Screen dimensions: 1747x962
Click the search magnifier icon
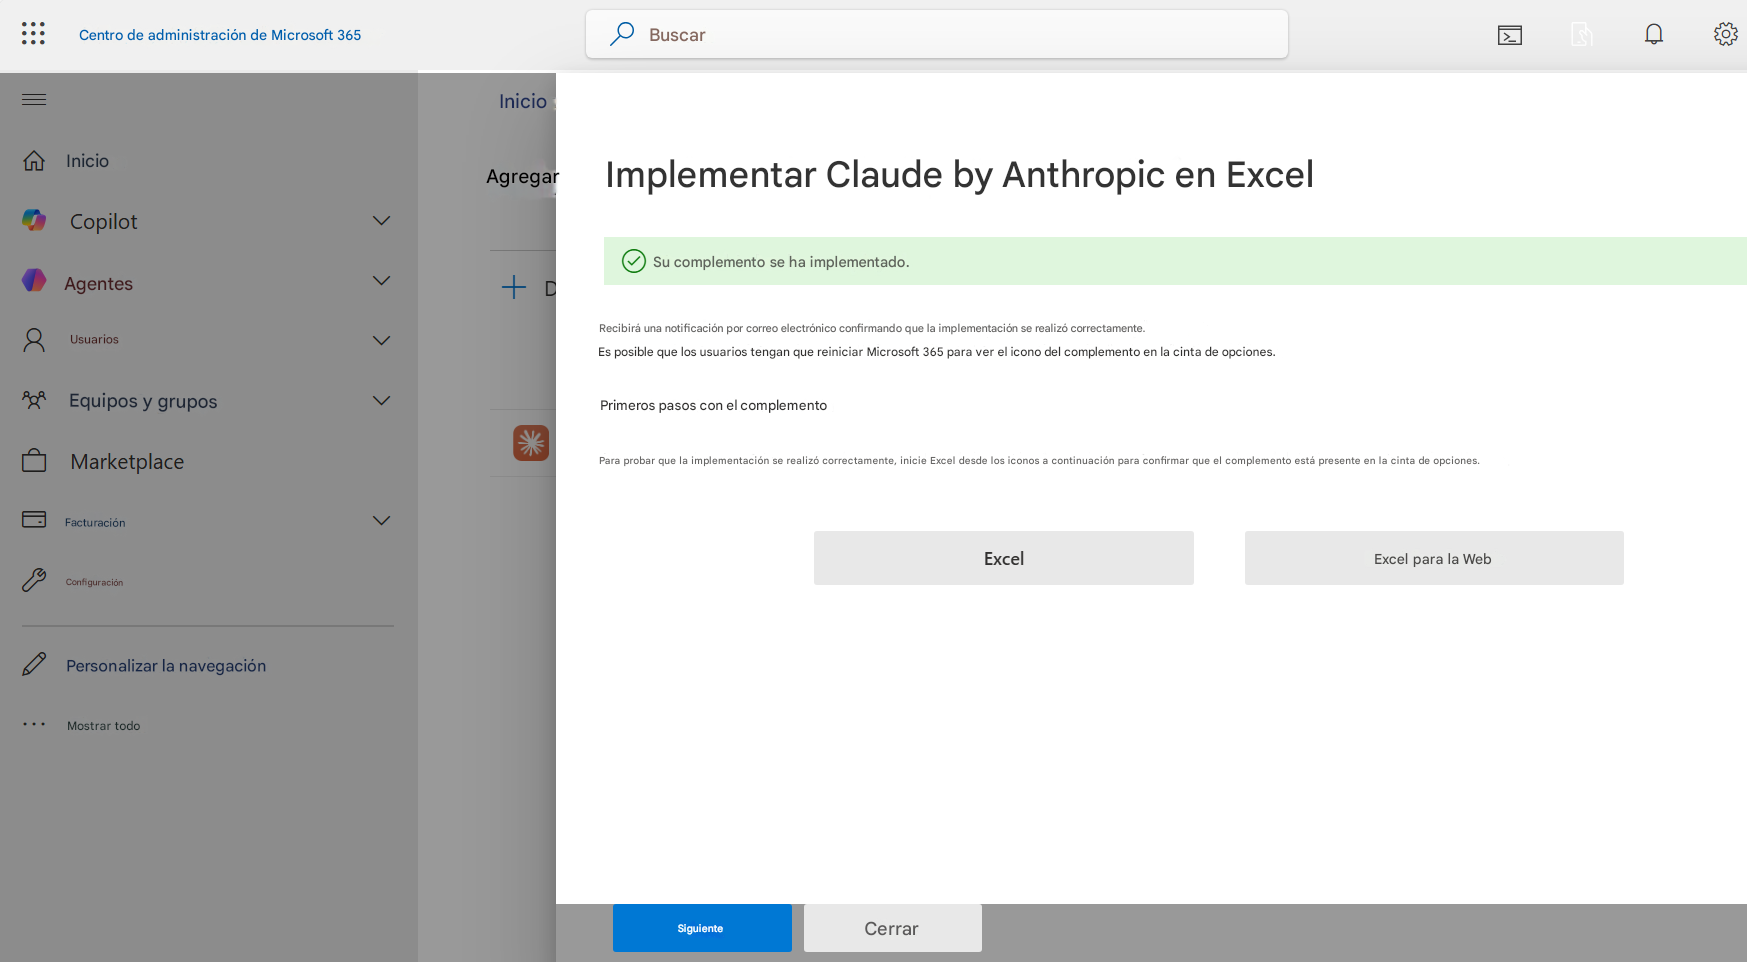[622, 34]
